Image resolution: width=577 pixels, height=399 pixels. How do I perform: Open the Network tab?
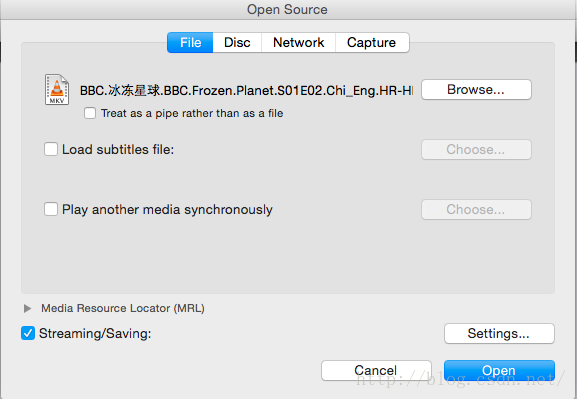[298, 42]
